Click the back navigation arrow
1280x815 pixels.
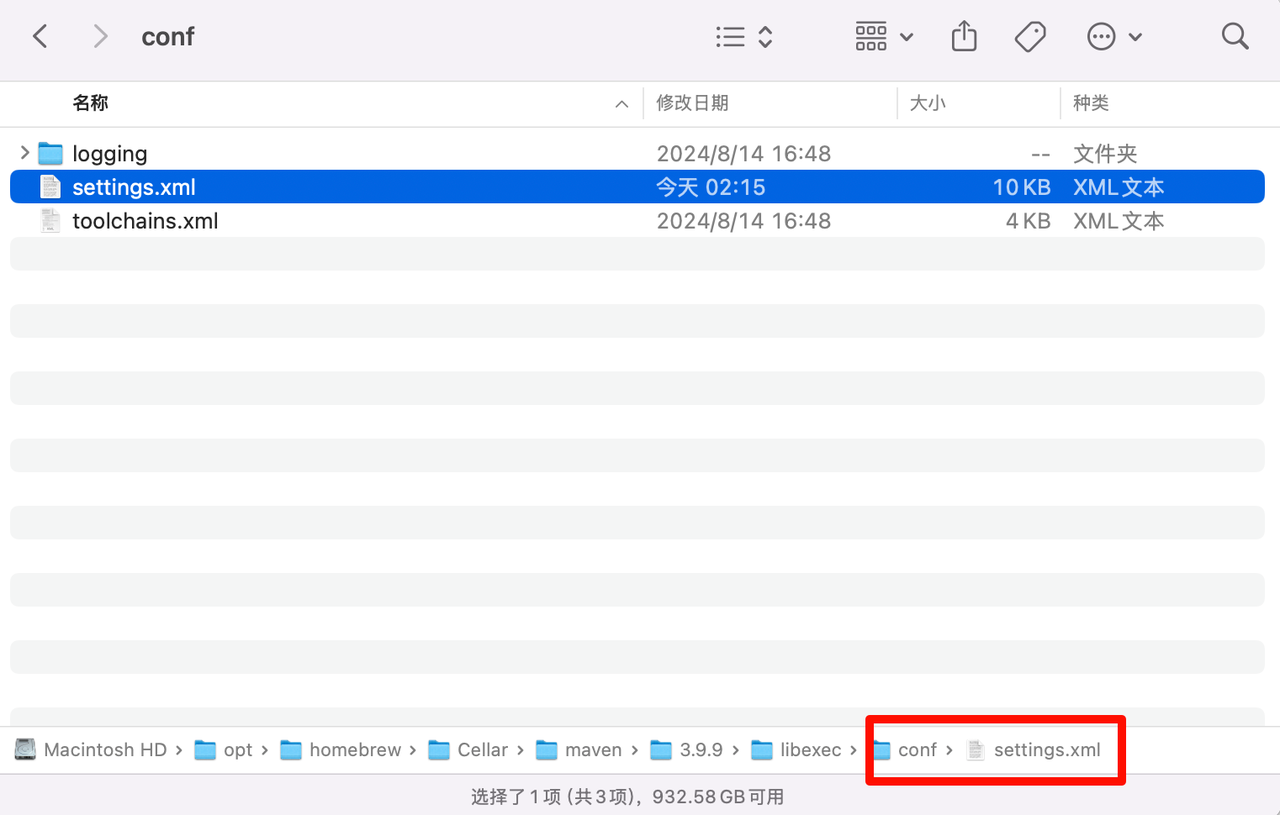coord(40,37)
